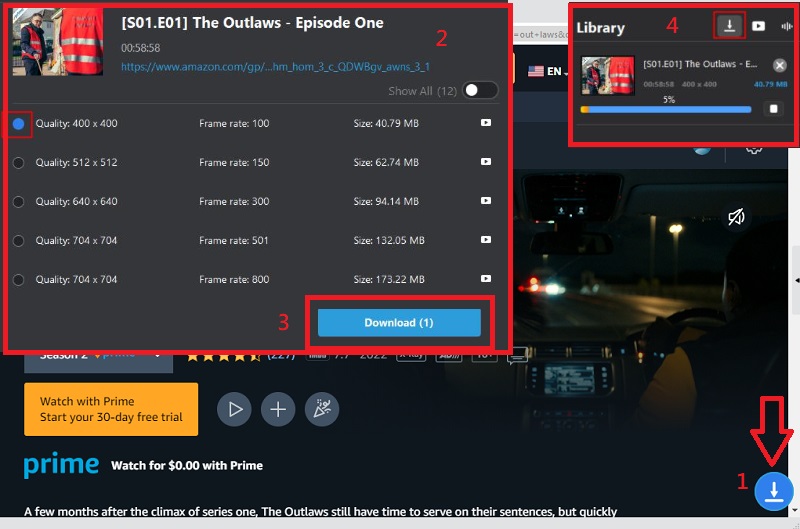This screenshot has width=800, height=529.
Task: Click the watch party confetti icon
Action: pyautogui.click(x=322, y=409)
